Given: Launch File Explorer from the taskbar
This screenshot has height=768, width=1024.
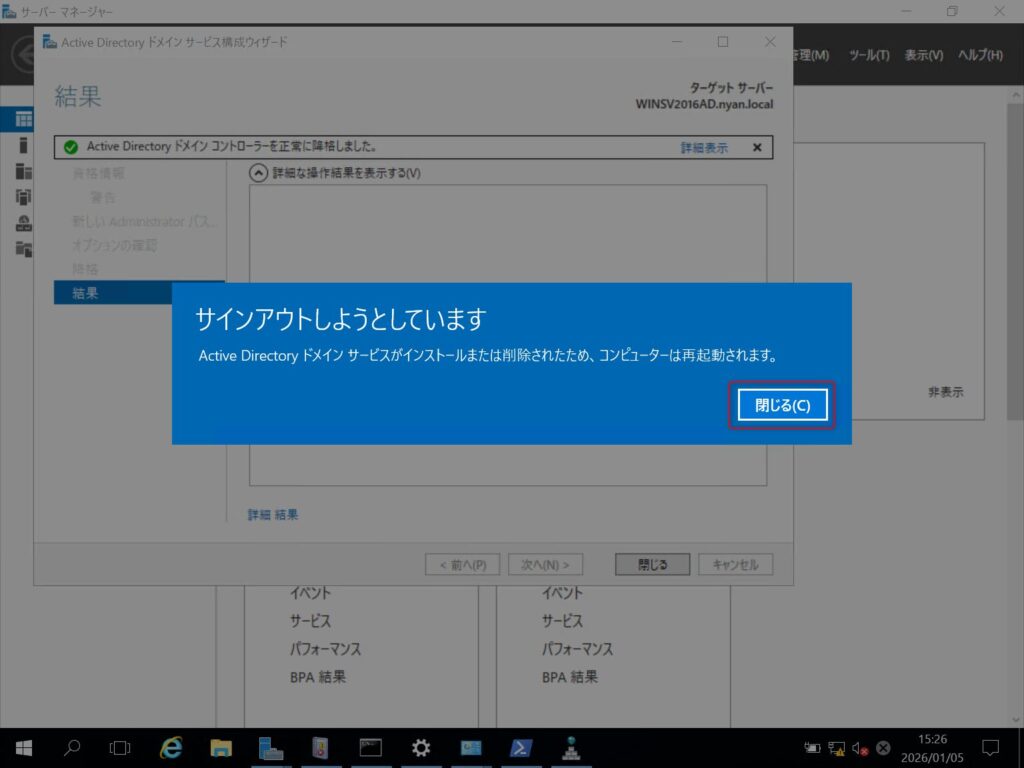Looking at the screenshot, I should [x=221, y=747].
